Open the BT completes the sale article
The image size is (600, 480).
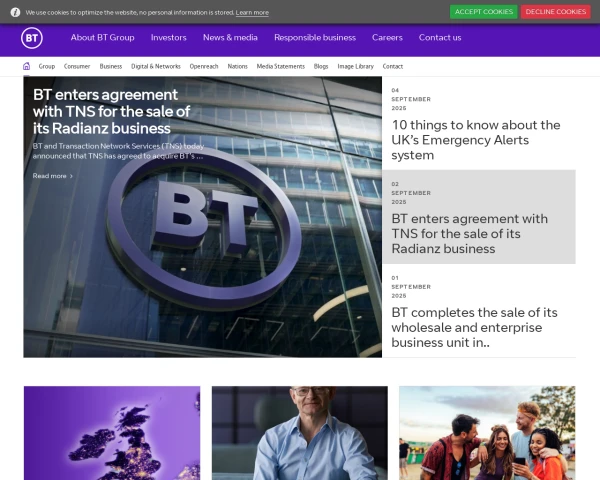pyautogui.click(x=474, y=327)
